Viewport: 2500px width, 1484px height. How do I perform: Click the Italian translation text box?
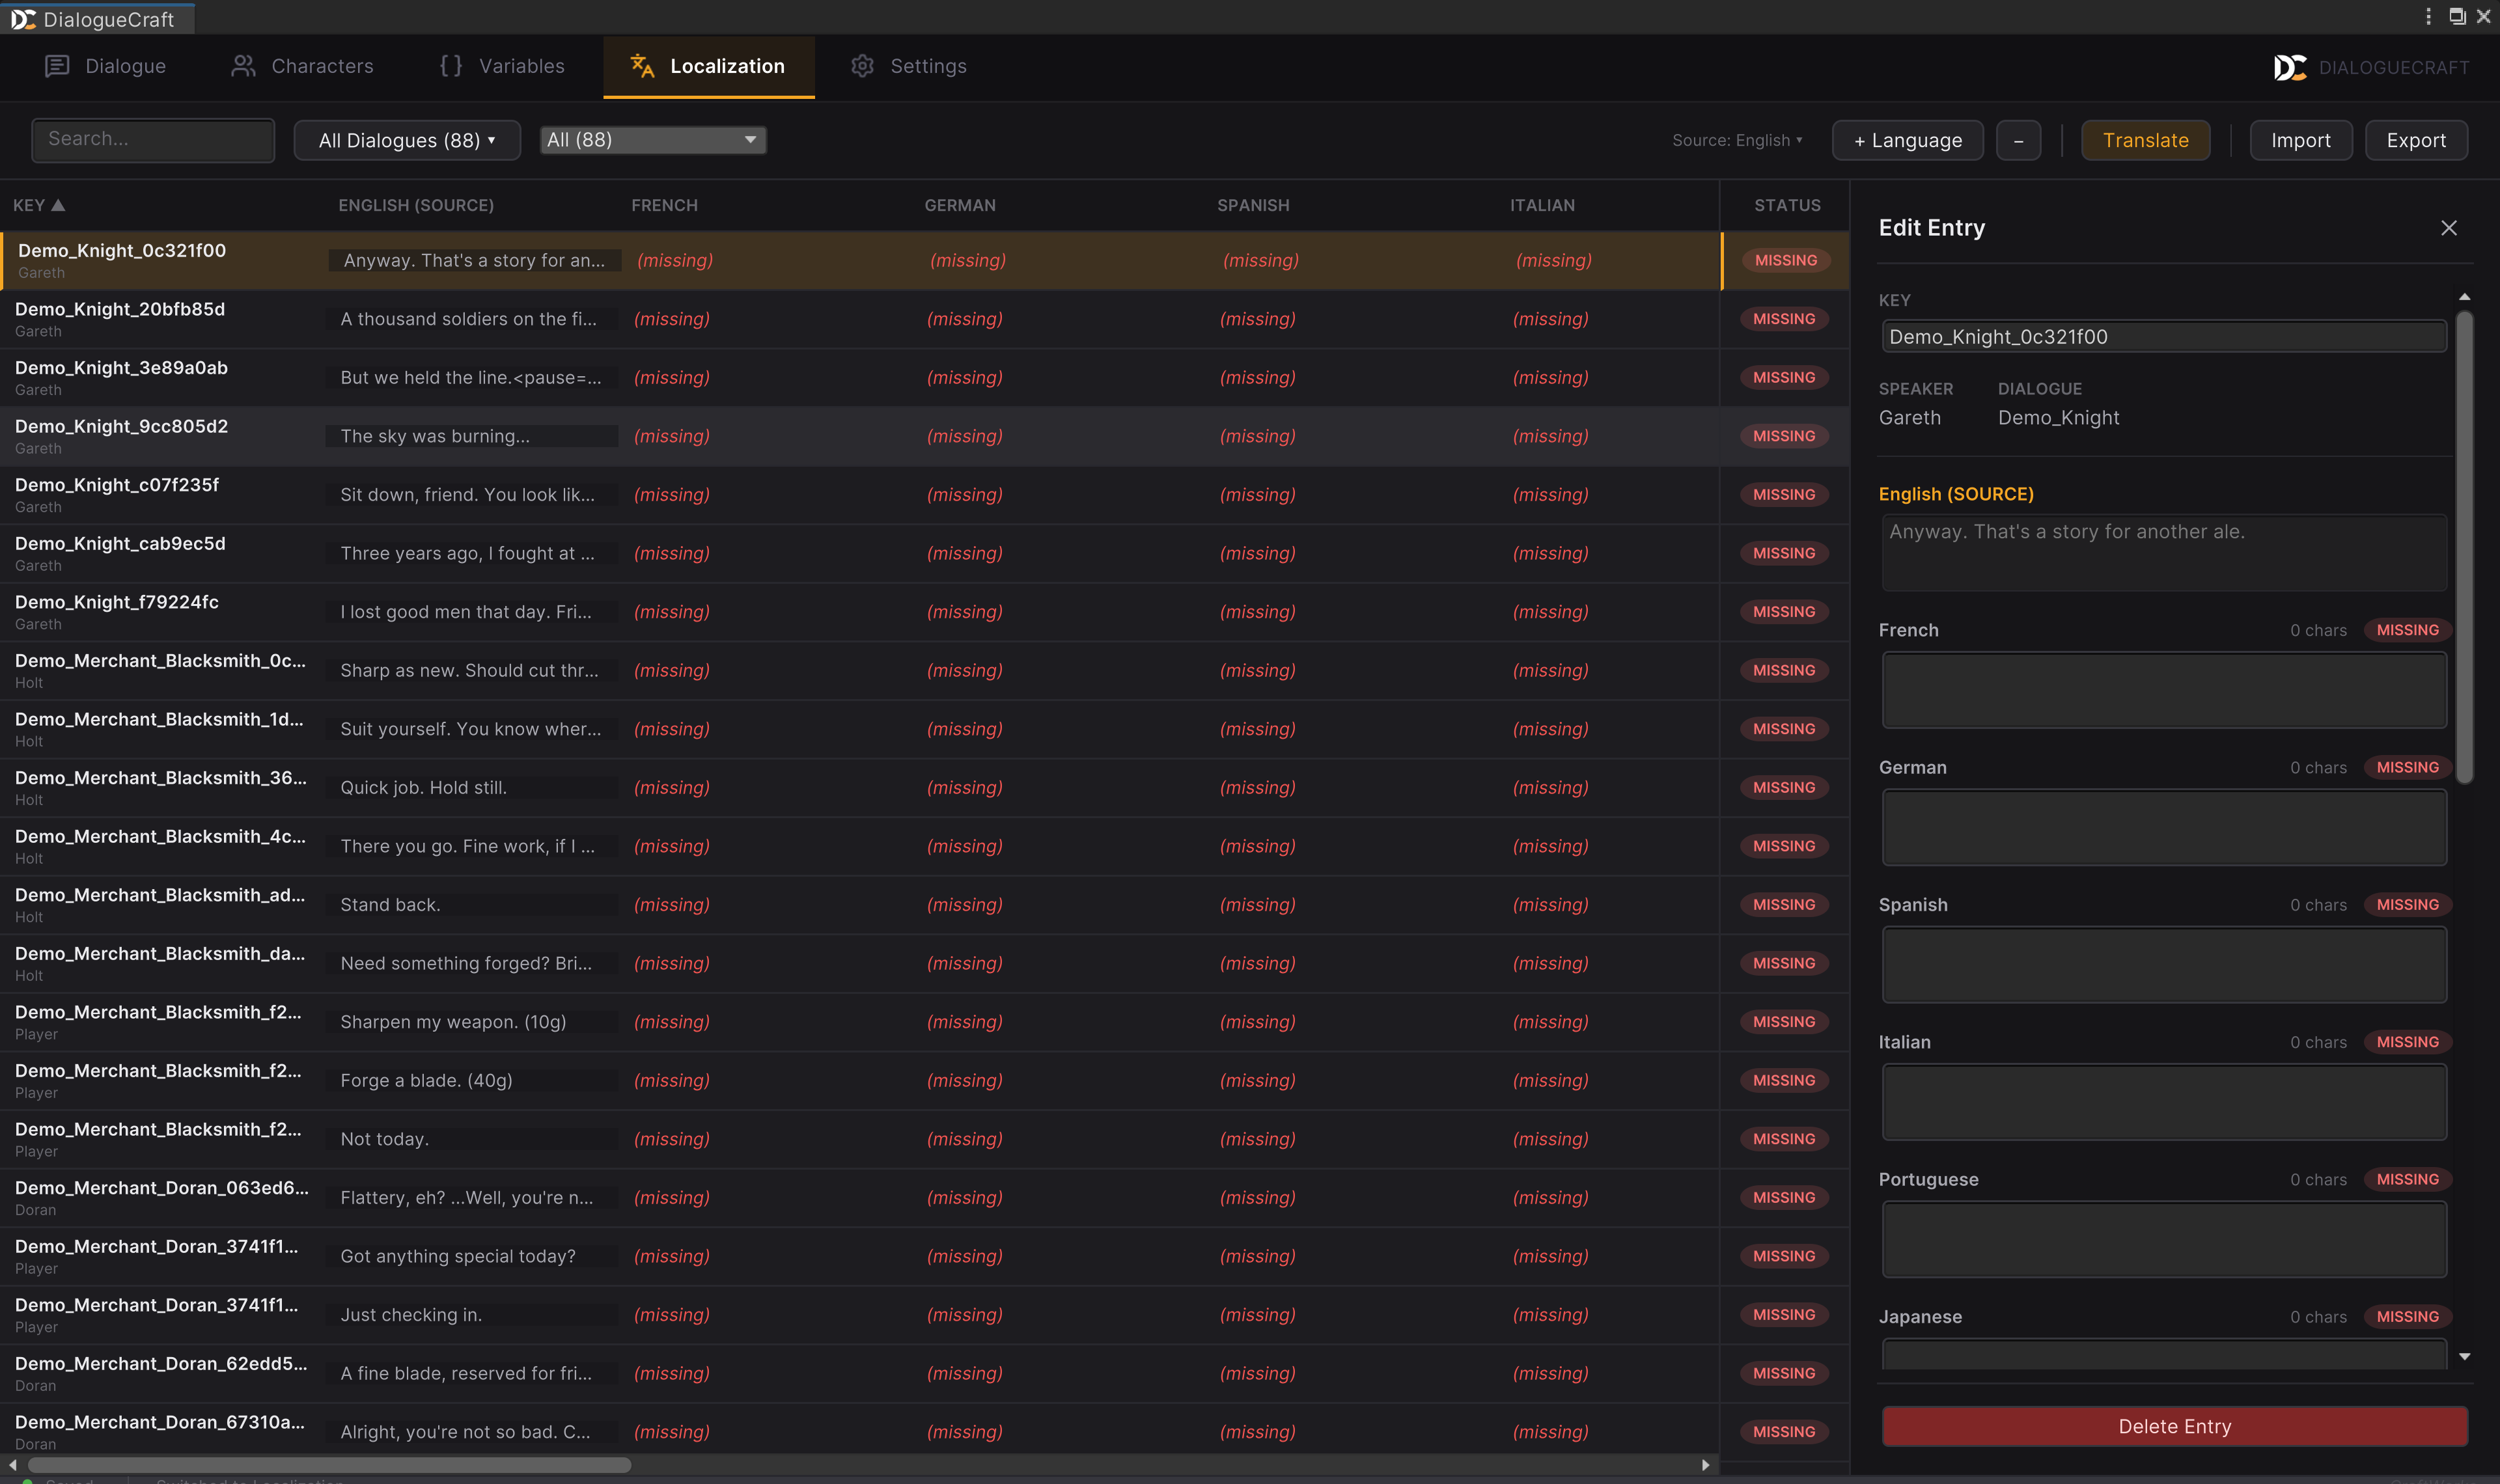tap(2164, 1102)
